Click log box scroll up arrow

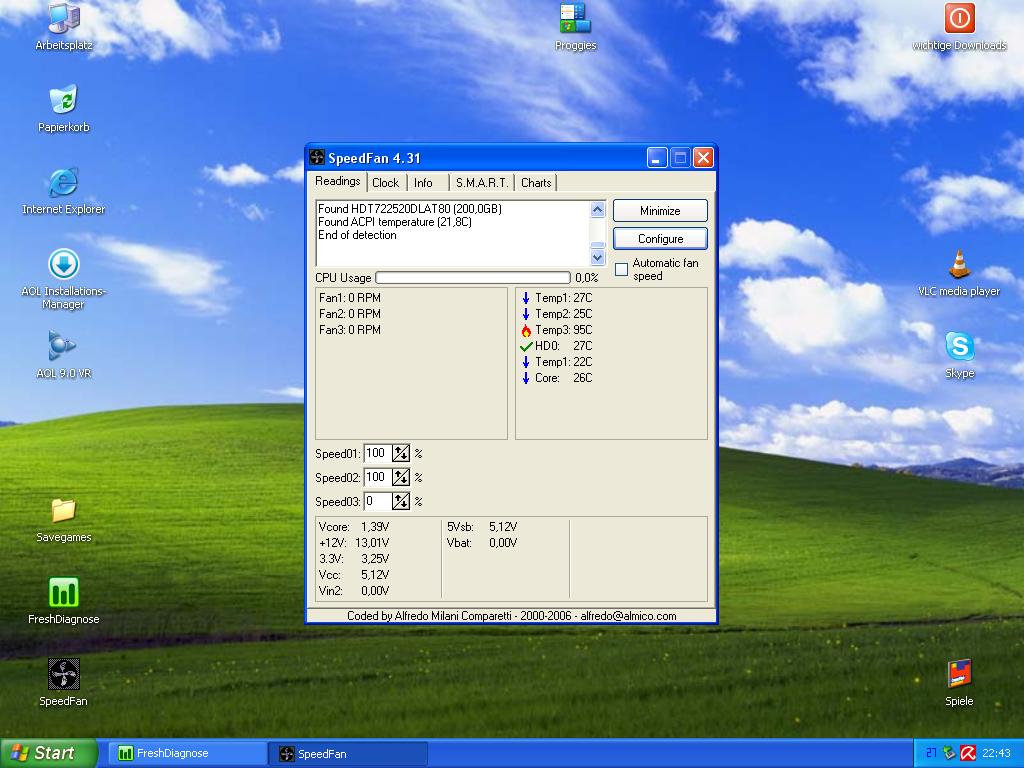click(x=598, y=209)
